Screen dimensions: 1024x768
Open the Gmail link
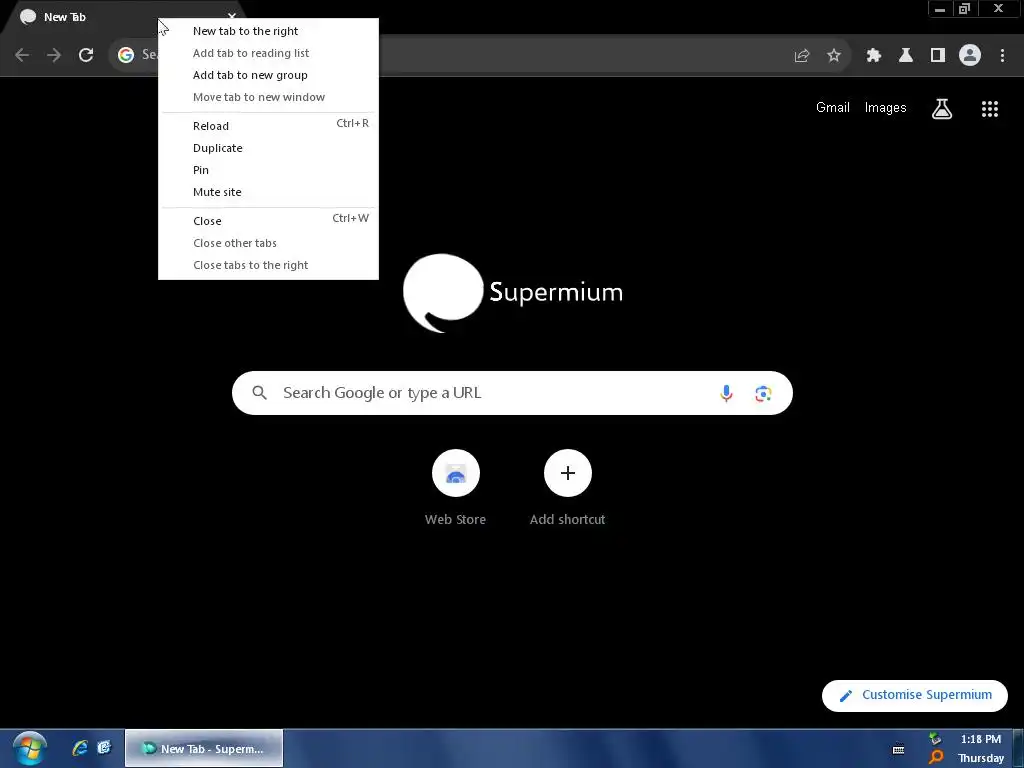tap(833, 108)
